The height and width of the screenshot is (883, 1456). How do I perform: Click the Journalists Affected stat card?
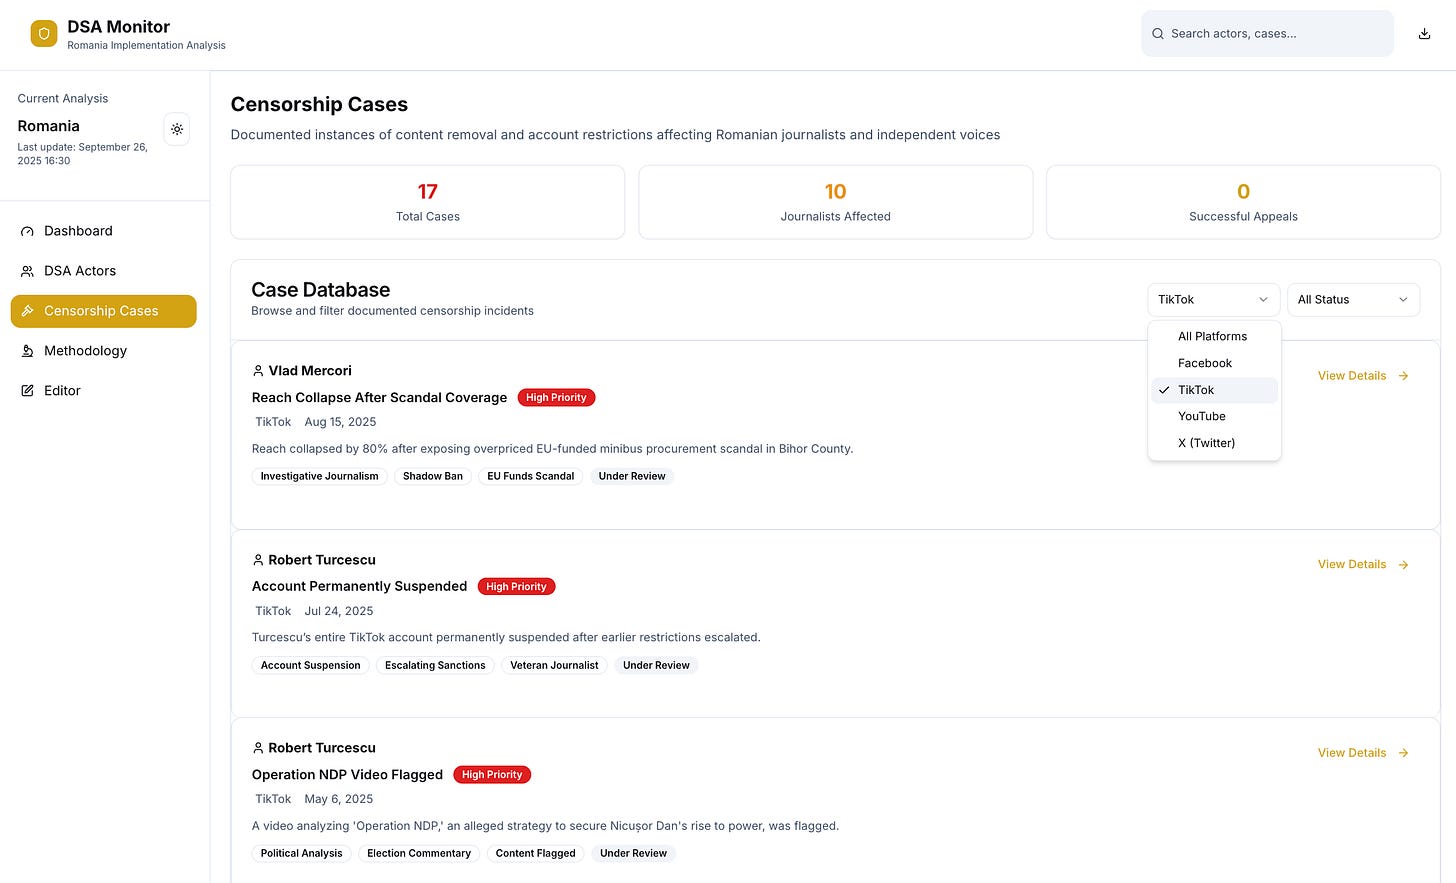click(836, 202)
